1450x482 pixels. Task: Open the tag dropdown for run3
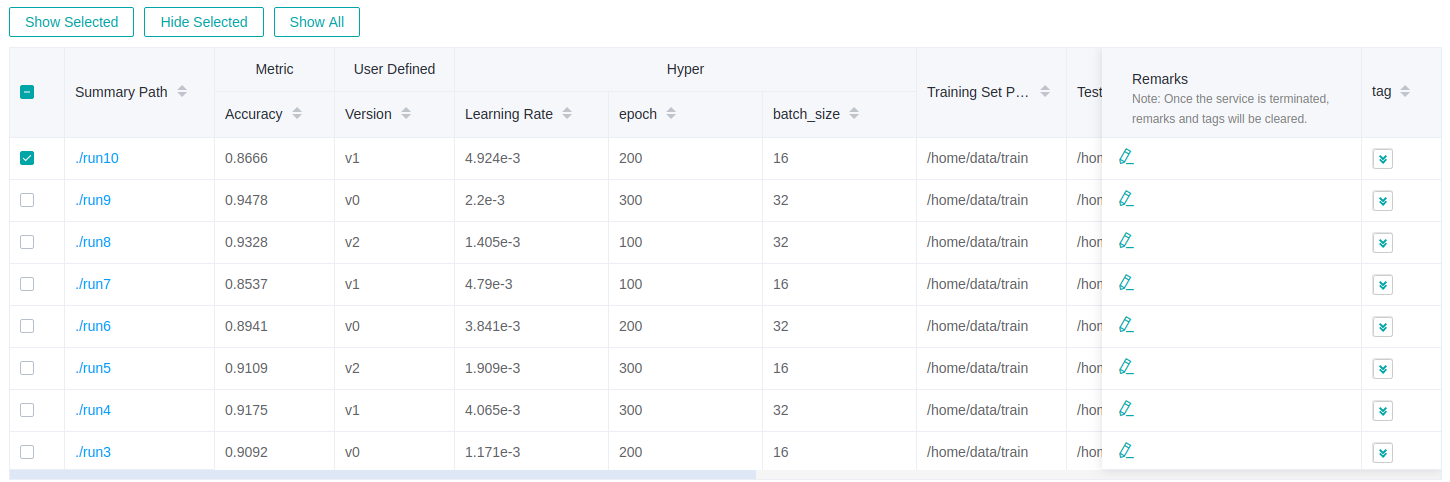point(1382,453)
